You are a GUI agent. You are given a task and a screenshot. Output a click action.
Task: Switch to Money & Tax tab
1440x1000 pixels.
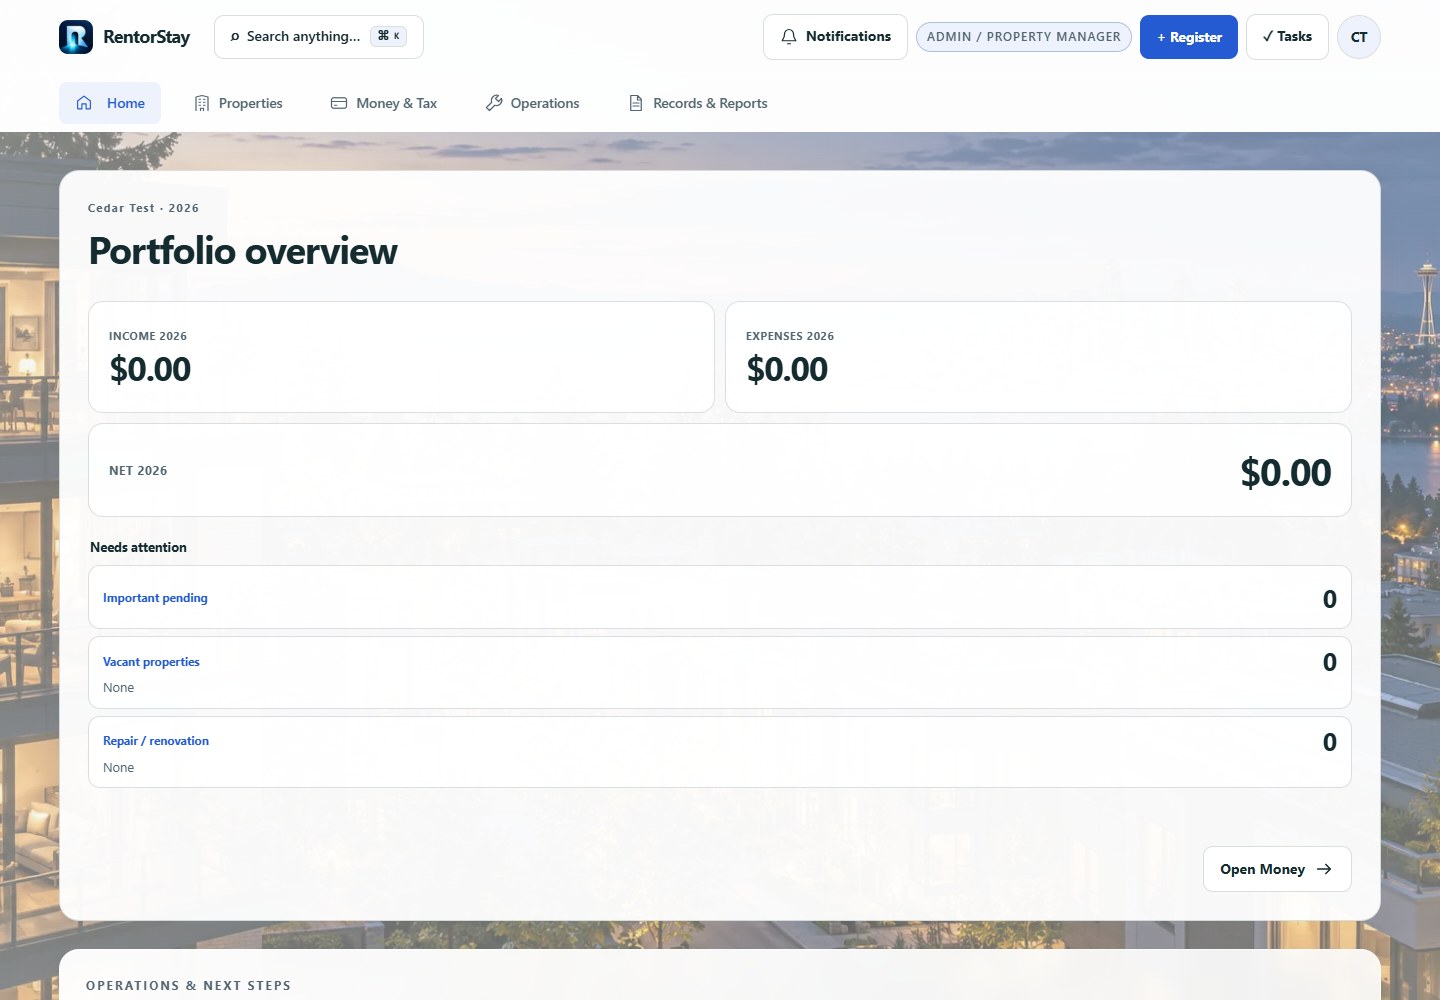[x=384, y=103]
